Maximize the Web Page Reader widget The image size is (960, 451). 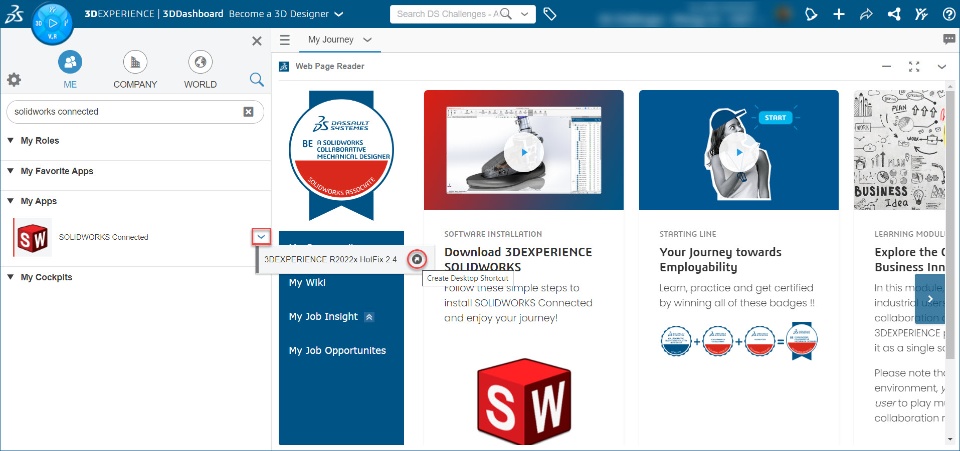(914, 66)
